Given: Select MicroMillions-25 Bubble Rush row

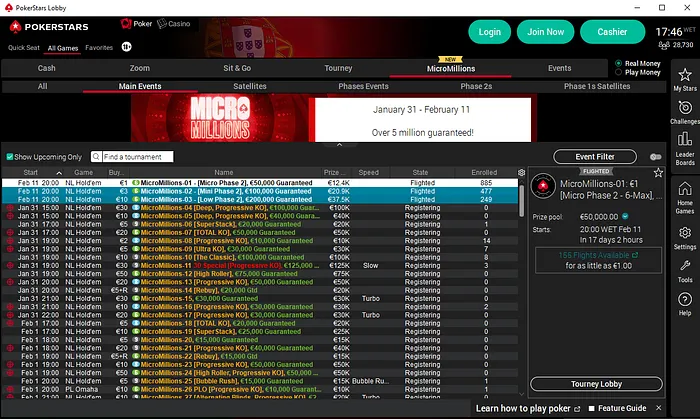Looking at the screenshot, I should [260, 381].
